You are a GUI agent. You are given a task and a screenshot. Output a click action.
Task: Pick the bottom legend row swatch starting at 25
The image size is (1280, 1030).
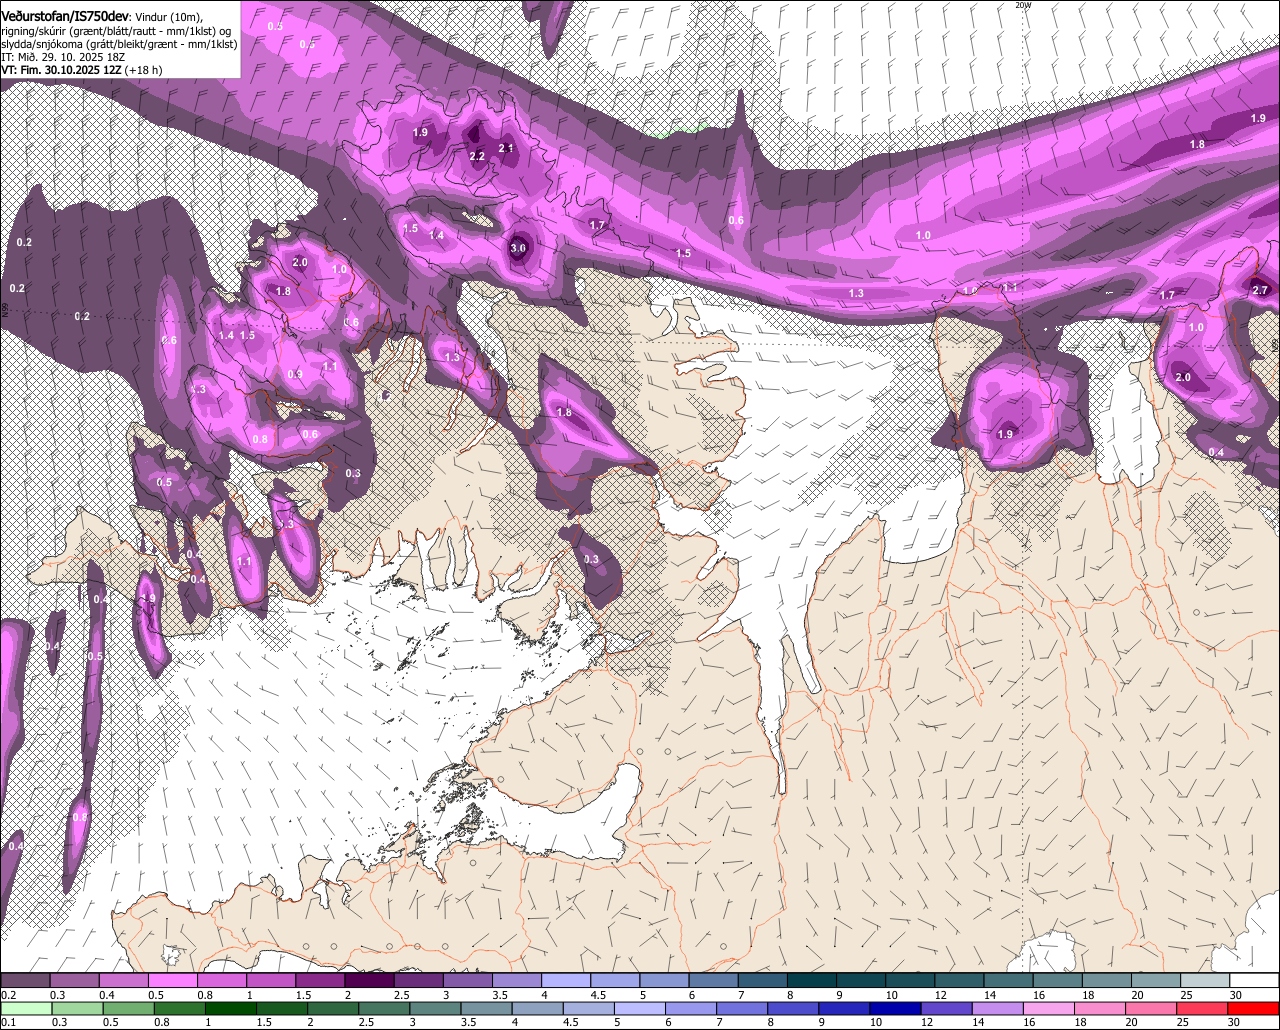click(1203, 1008)
